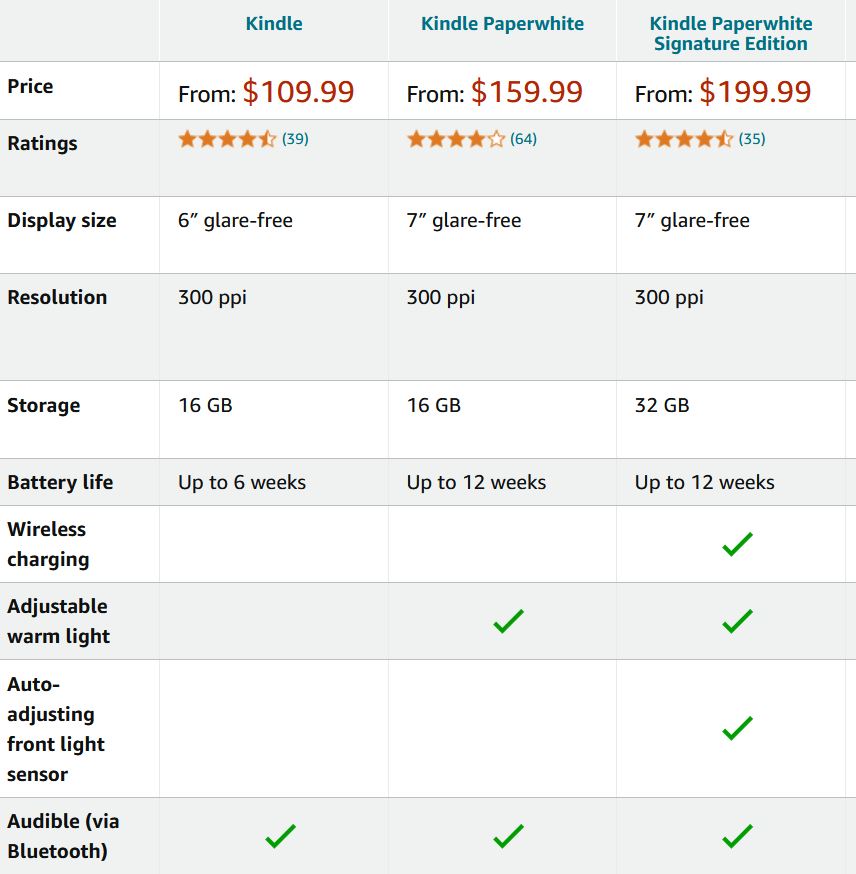Click the $159.99 Paperwhite price
Viewport: 856px width, 874px height.
(527, 92)
